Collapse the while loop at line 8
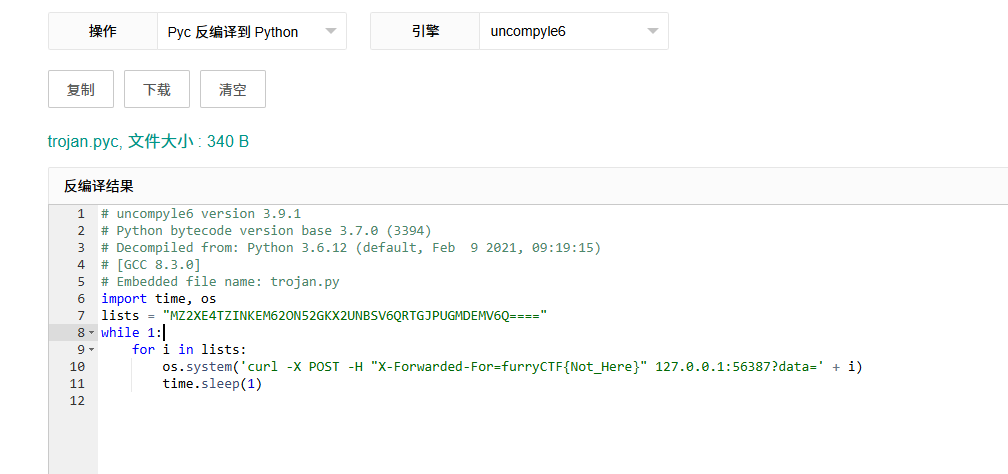The height and width of the screenshot is (474, 1008). coord(92,332)
